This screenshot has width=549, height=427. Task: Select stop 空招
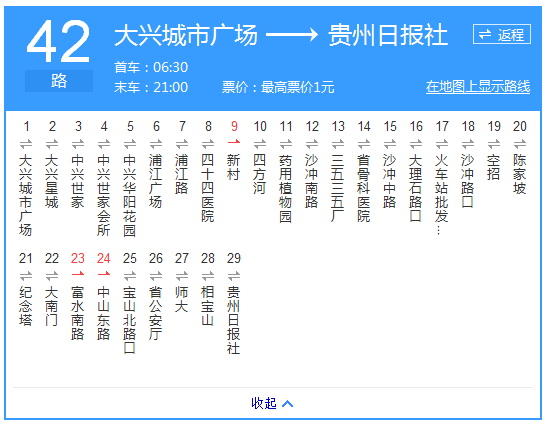click(x=494, y=167)
